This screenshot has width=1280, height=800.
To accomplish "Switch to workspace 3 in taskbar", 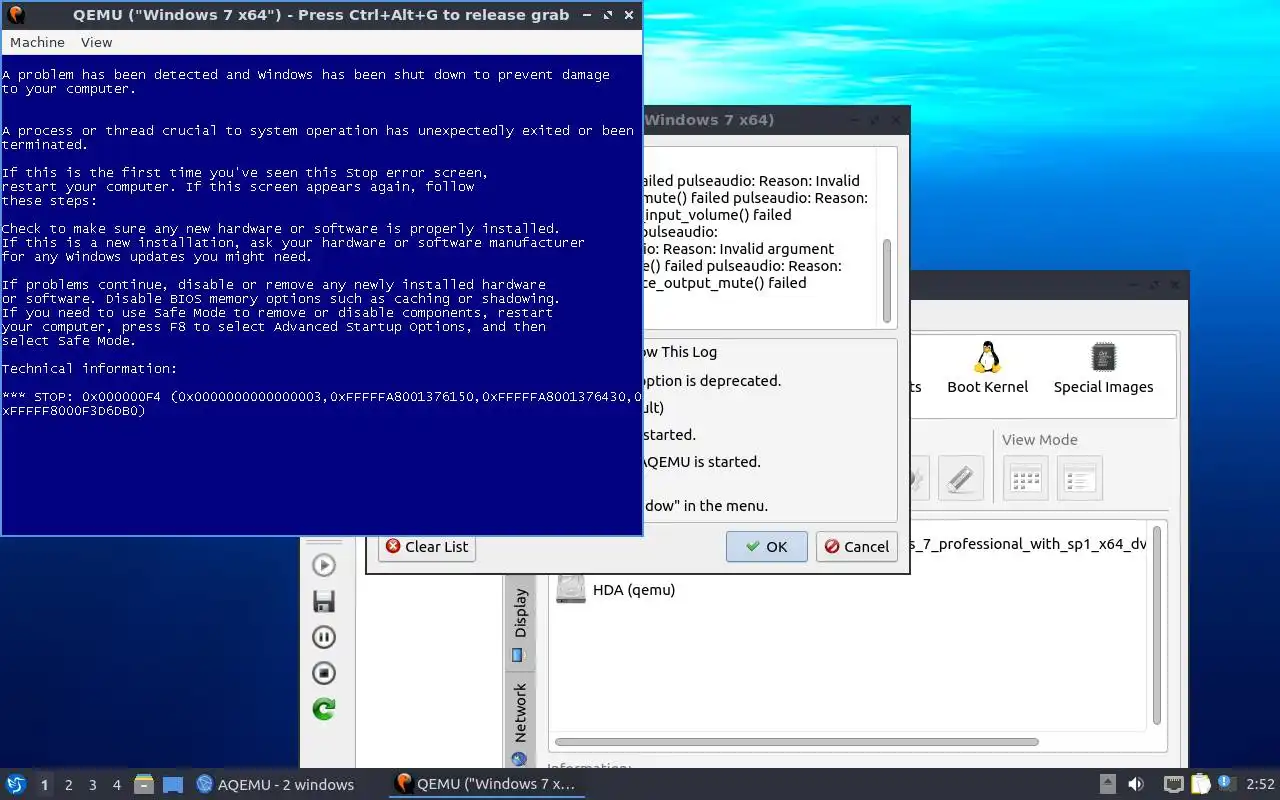I will click(92, 785).
